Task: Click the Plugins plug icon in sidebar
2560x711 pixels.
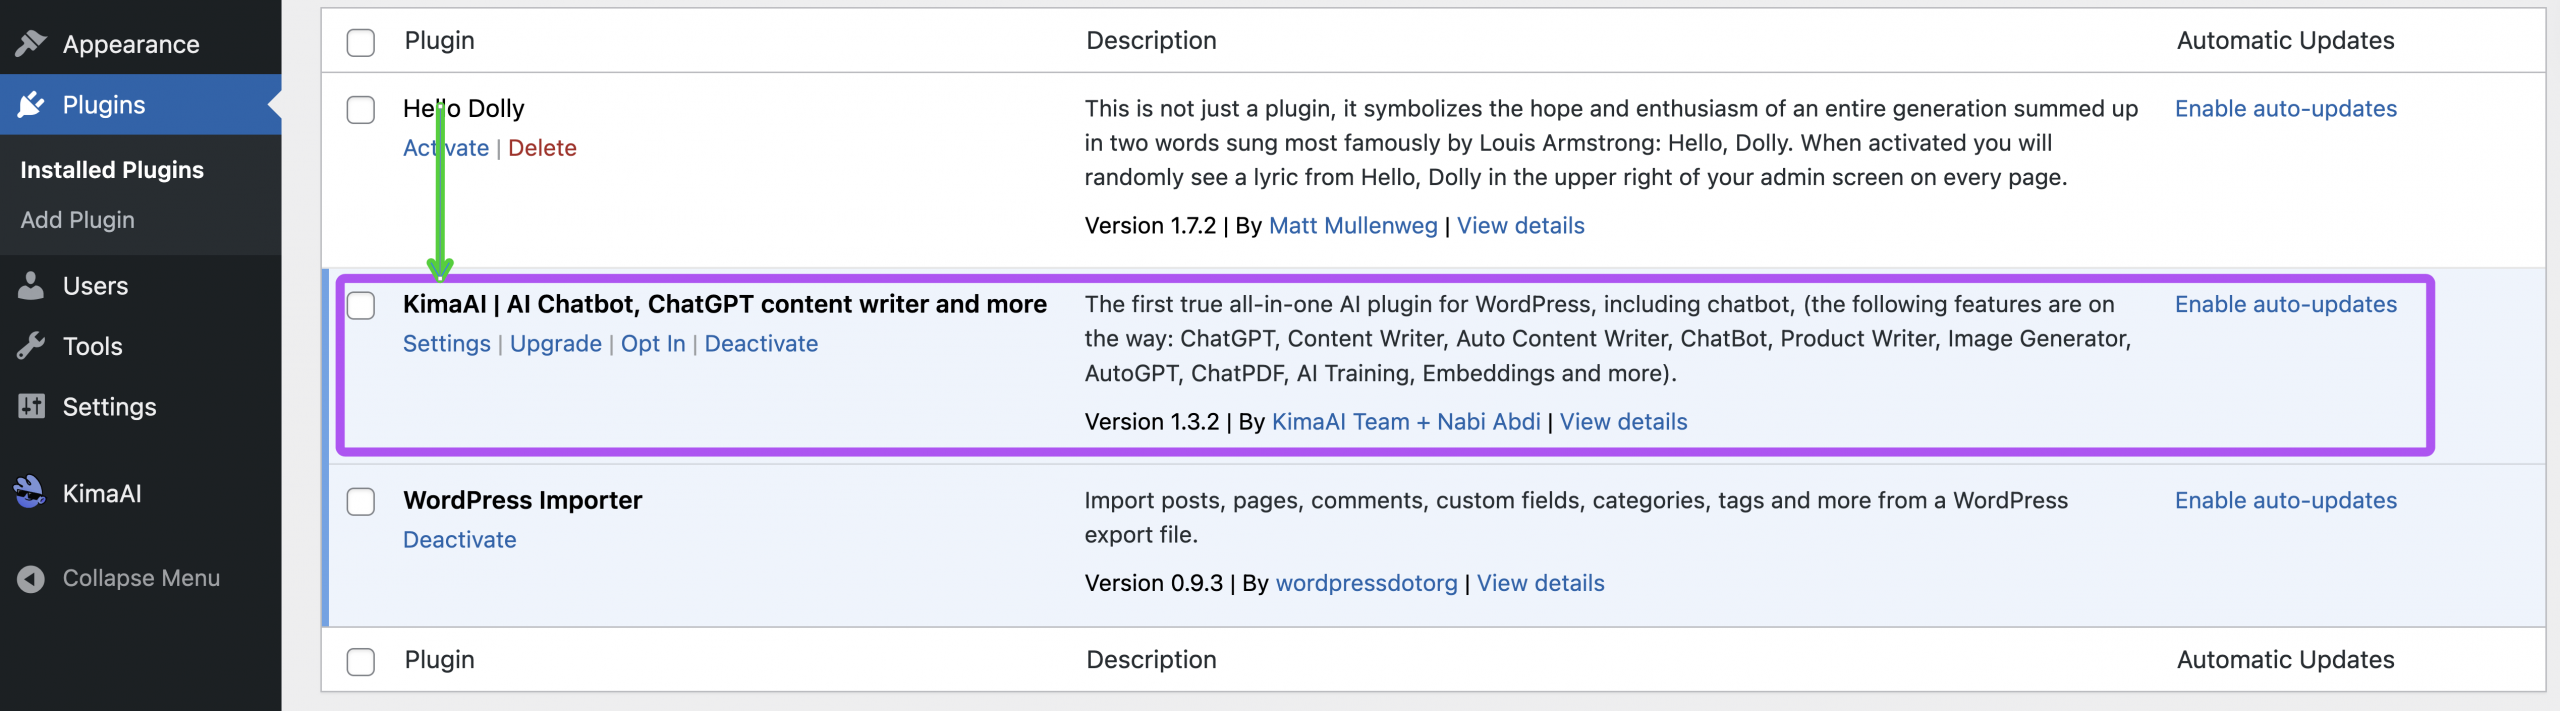Action: point(31,104)
